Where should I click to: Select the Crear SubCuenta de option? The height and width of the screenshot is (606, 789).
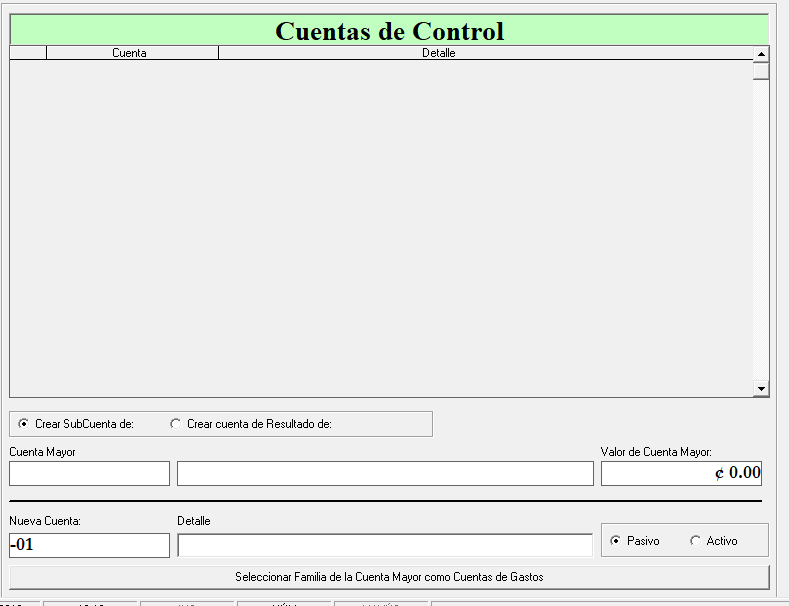(x=24, y=424)
